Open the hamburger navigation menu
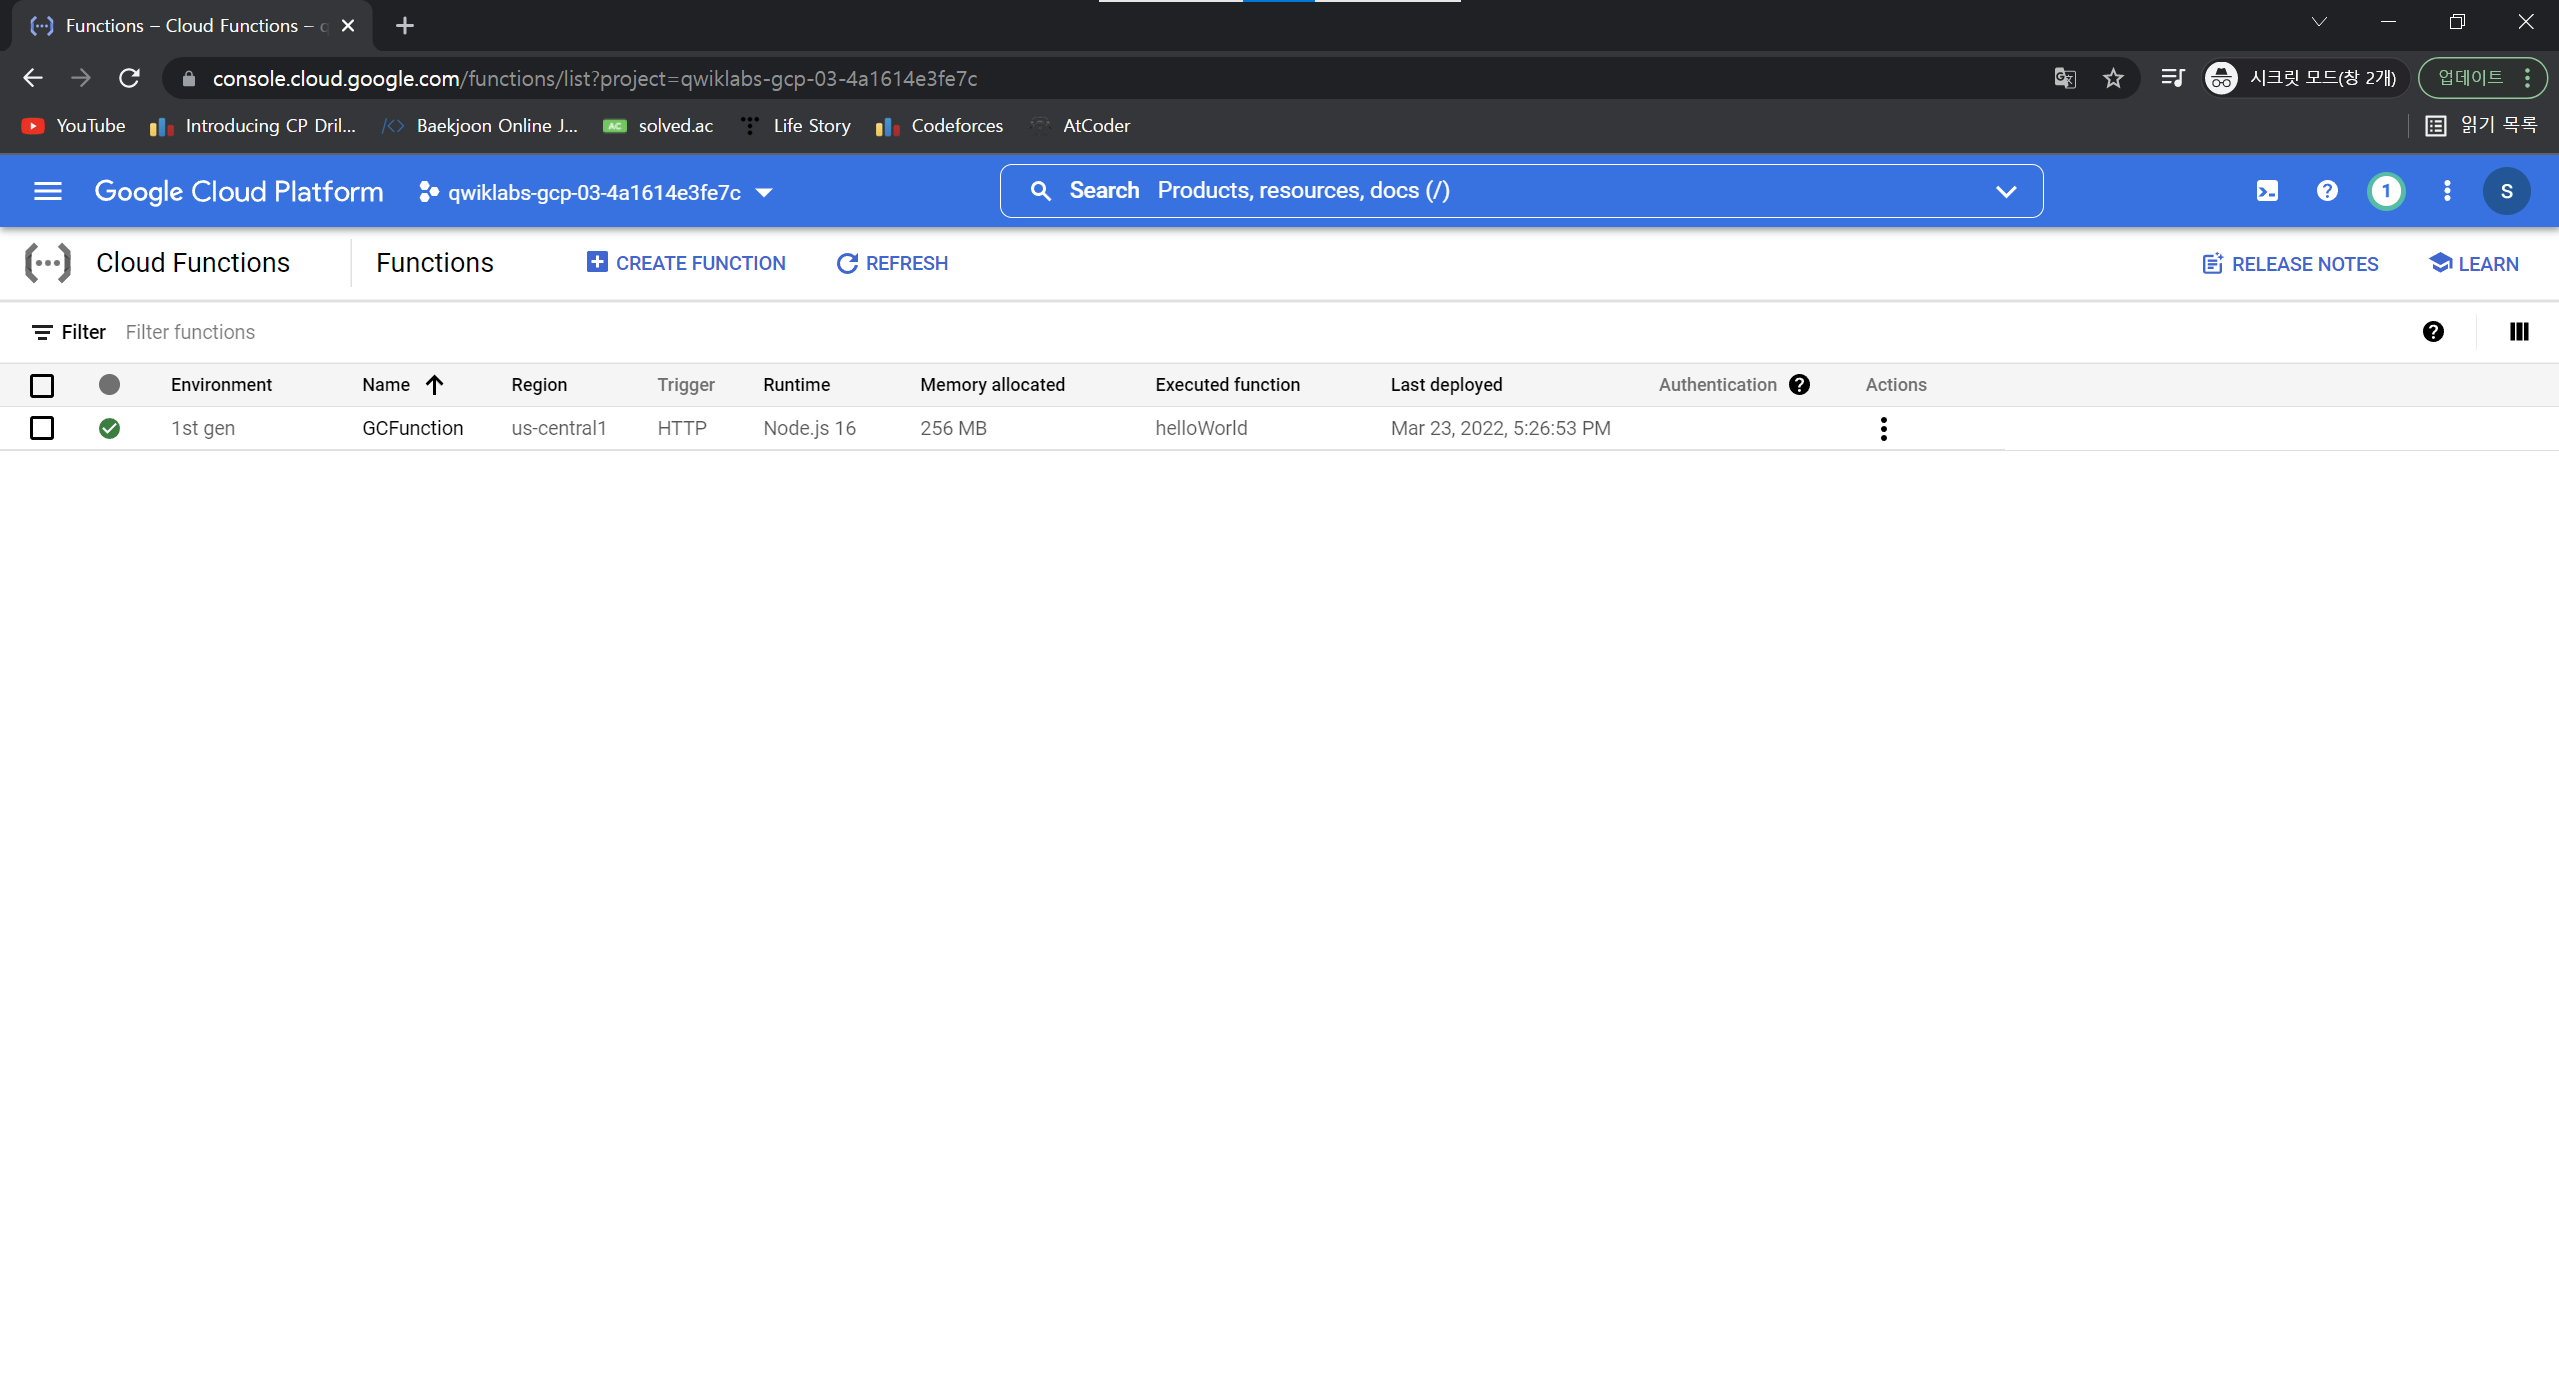The width and height of the screenshot is (2559, 1380). tap(47, 191)
